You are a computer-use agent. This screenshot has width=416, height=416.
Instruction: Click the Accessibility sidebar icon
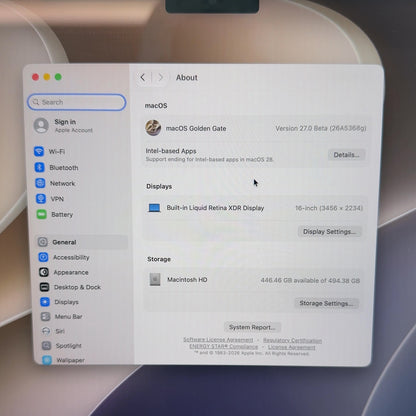tap(43, 257)
